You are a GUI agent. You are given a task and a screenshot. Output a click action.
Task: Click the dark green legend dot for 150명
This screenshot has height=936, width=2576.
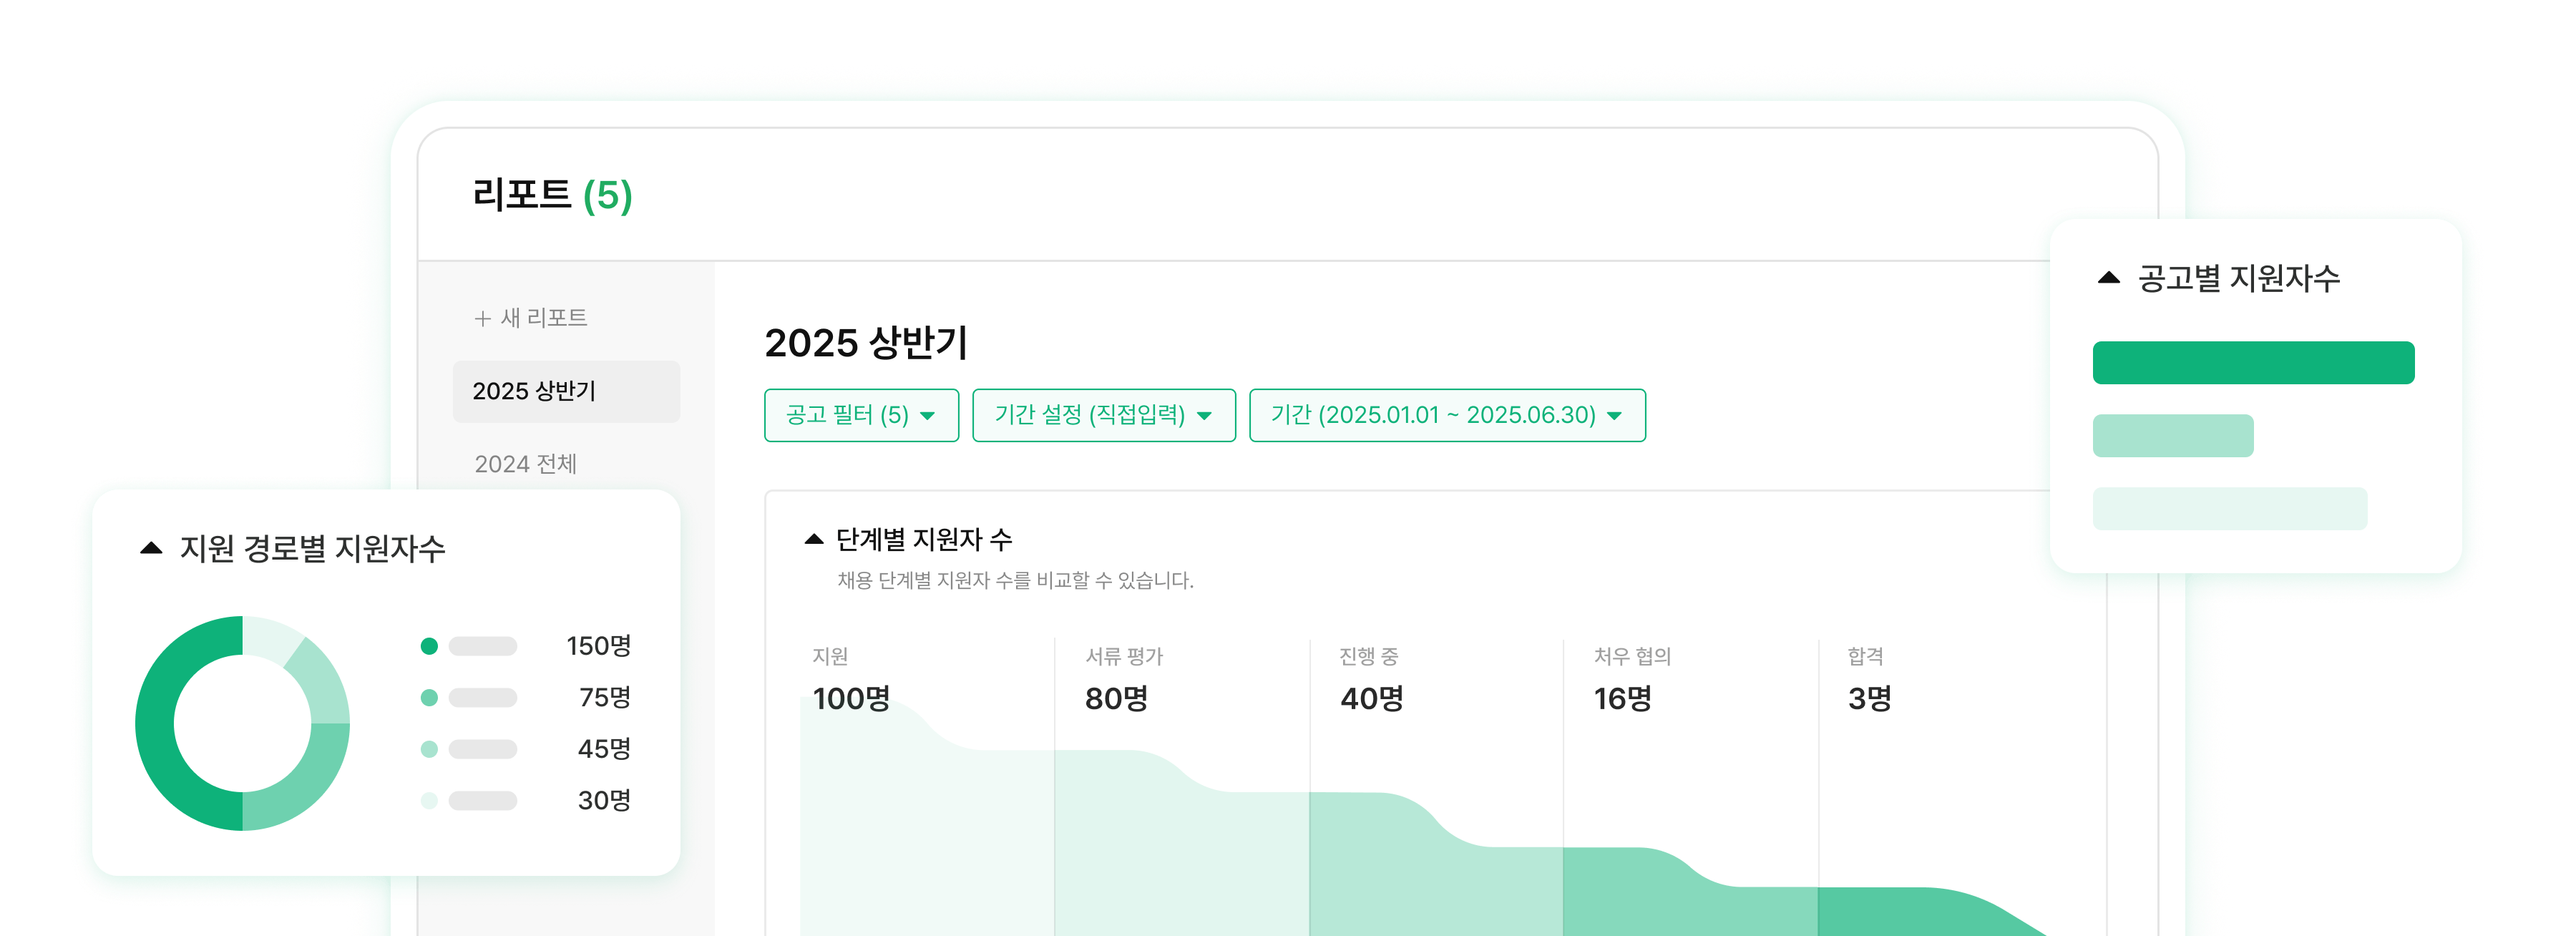tap(429, 646)
